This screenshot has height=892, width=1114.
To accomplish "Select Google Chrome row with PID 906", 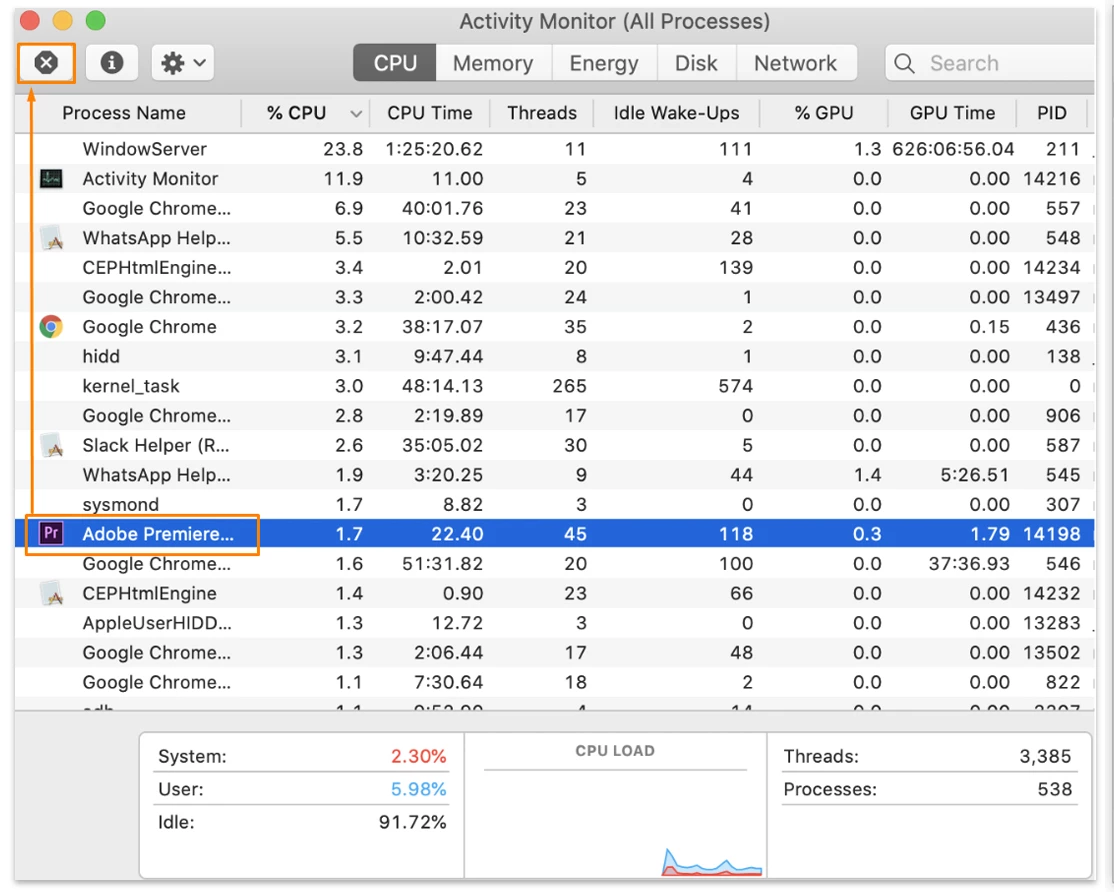I will (554, 415).
